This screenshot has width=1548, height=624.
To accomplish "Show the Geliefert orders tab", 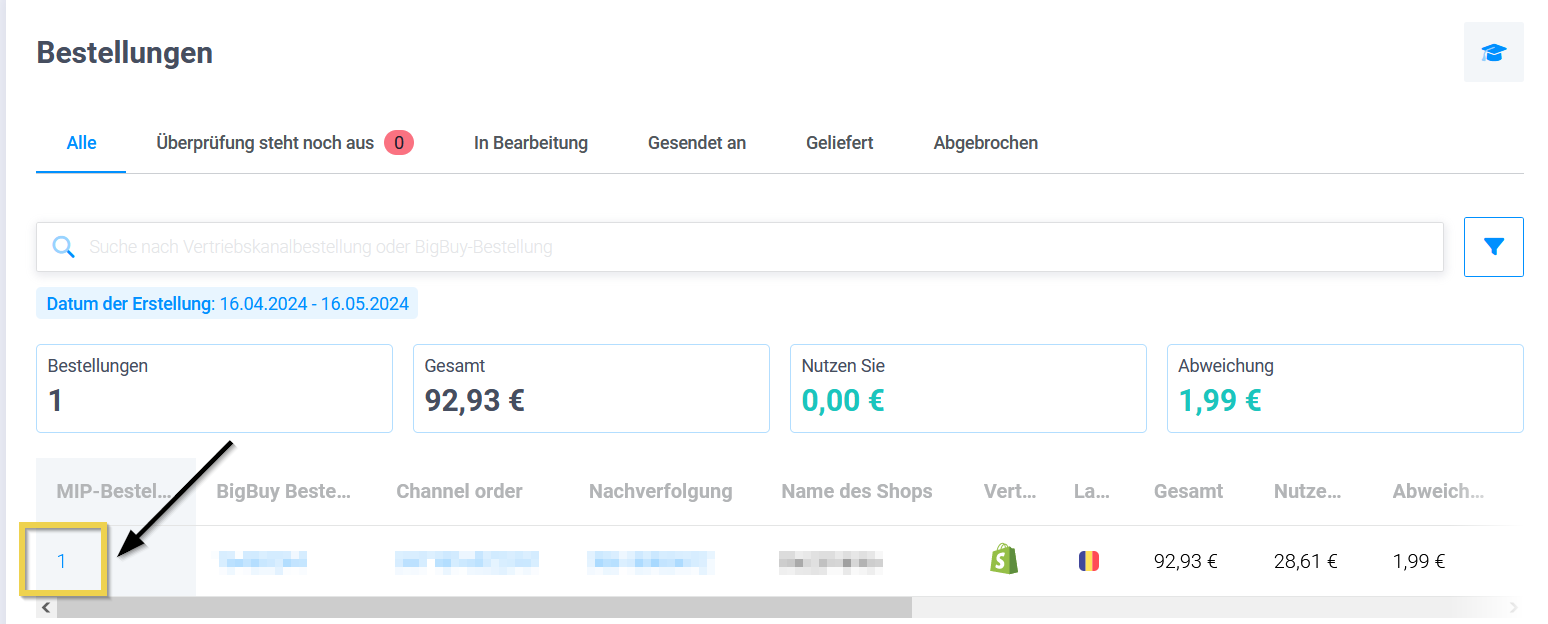I will [839, 143].
